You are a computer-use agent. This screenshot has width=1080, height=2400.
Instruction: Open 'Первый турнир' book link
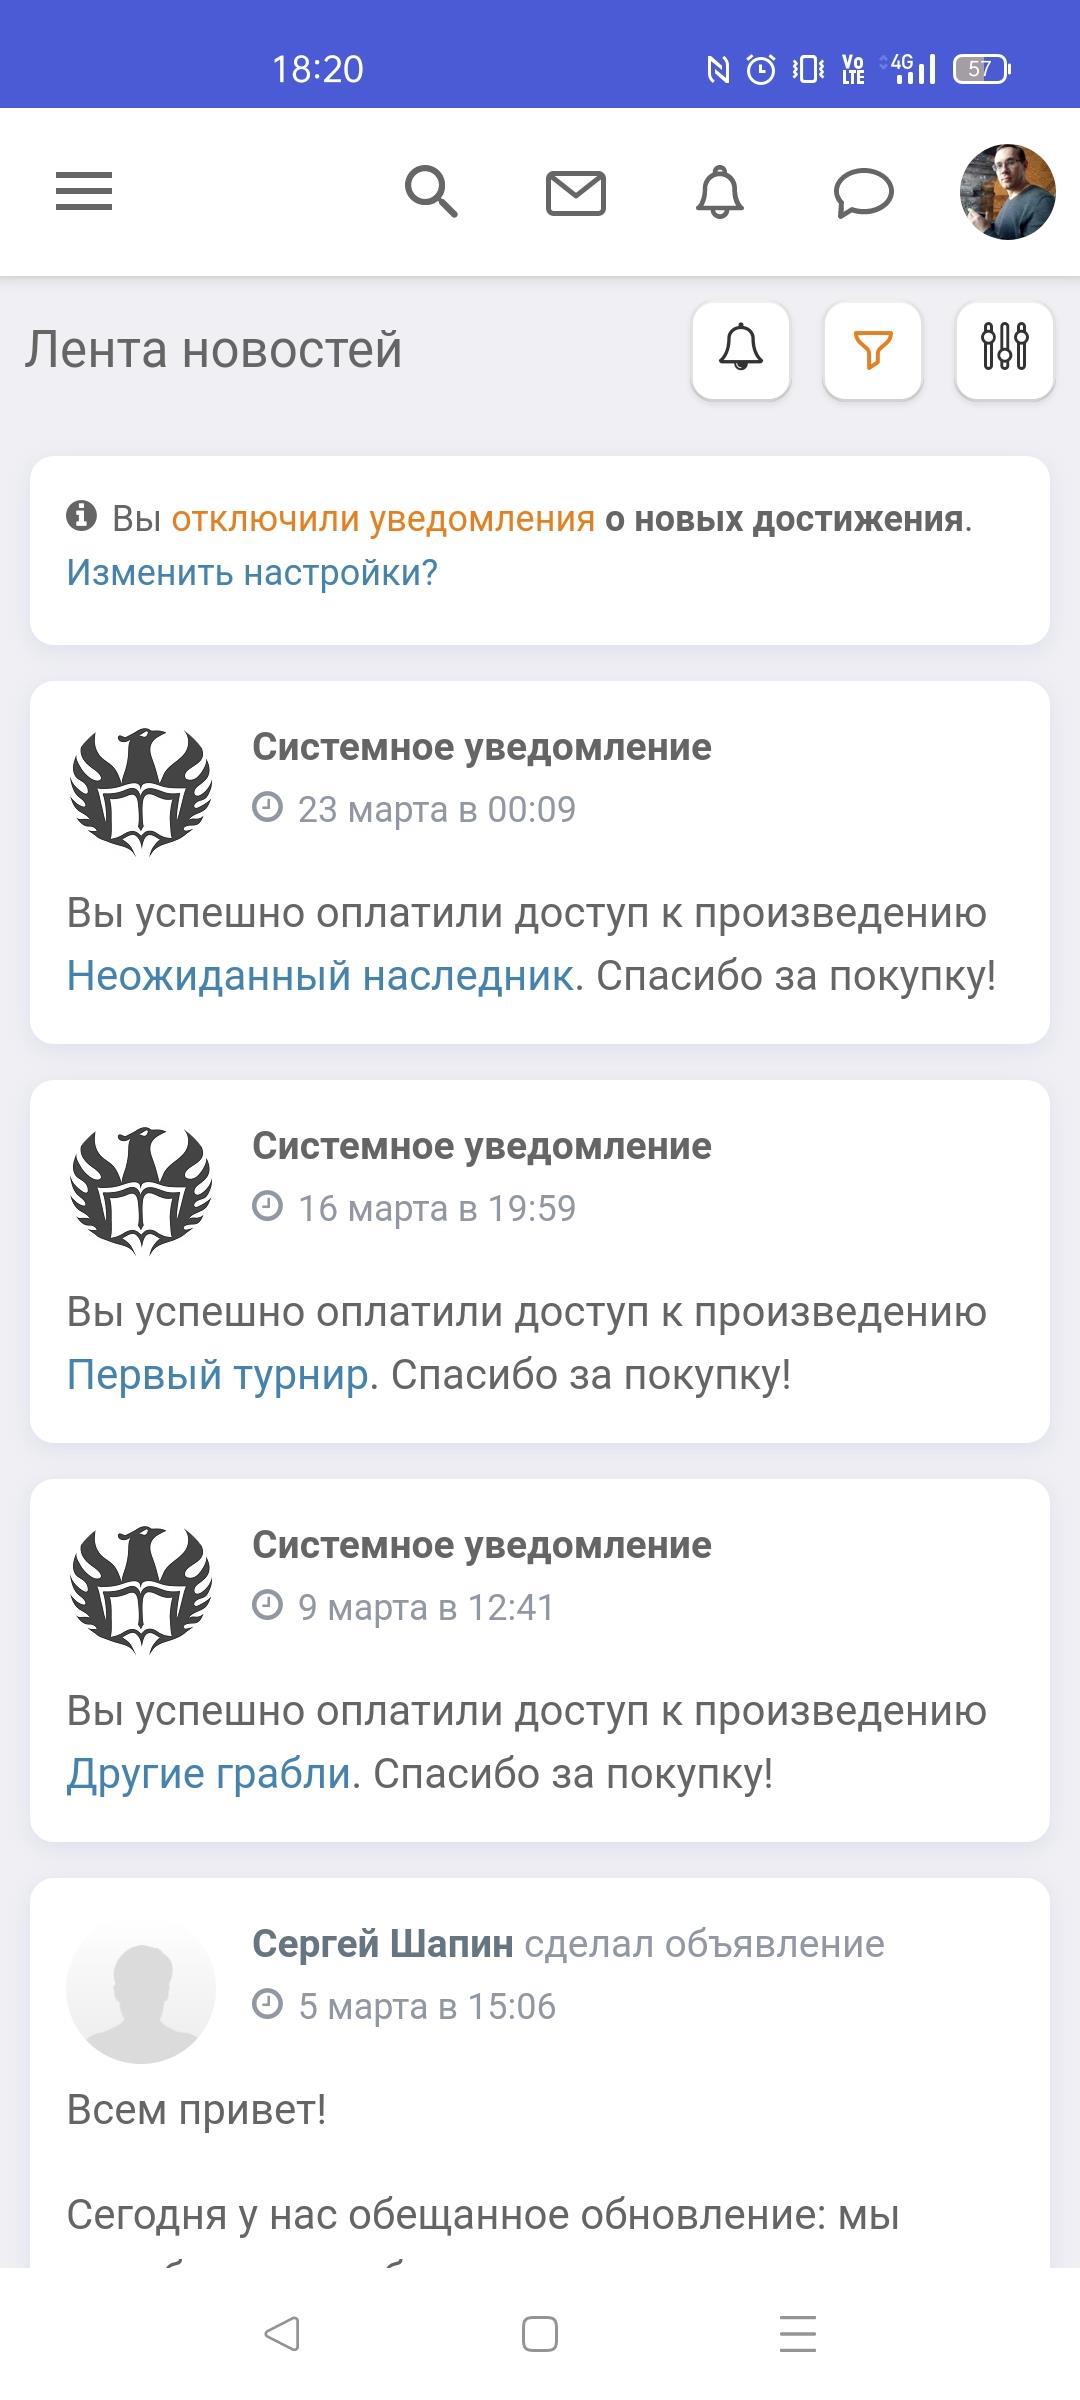(218, 1374)
